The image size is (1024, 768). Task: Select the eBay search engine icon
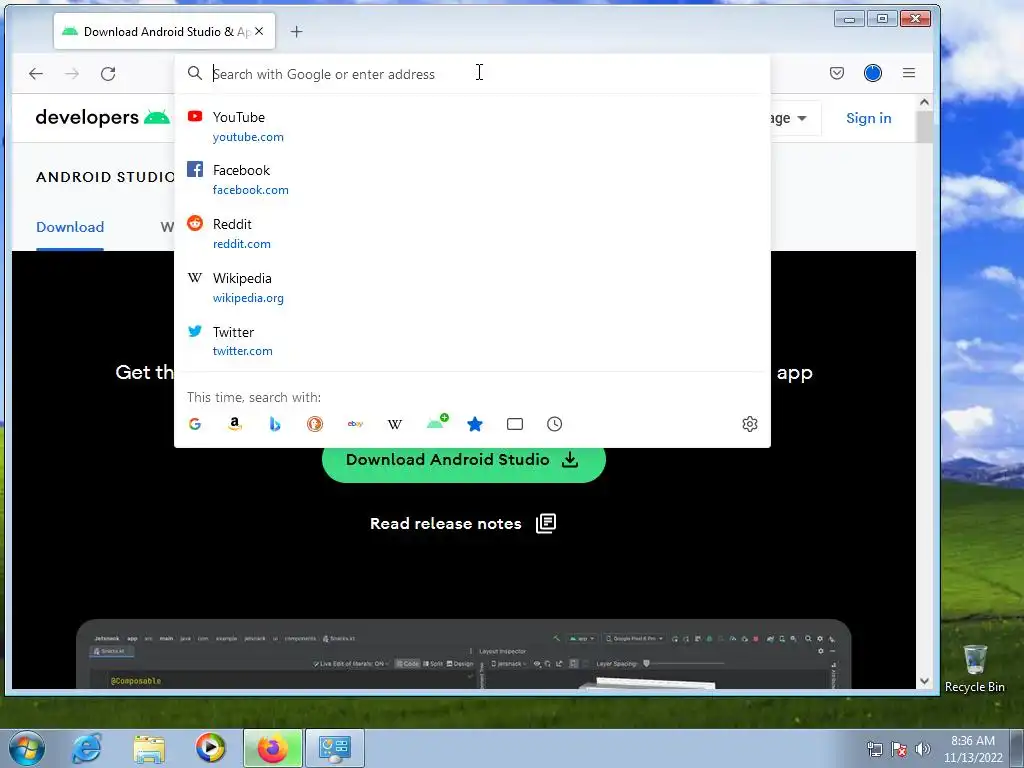(355, 424)
